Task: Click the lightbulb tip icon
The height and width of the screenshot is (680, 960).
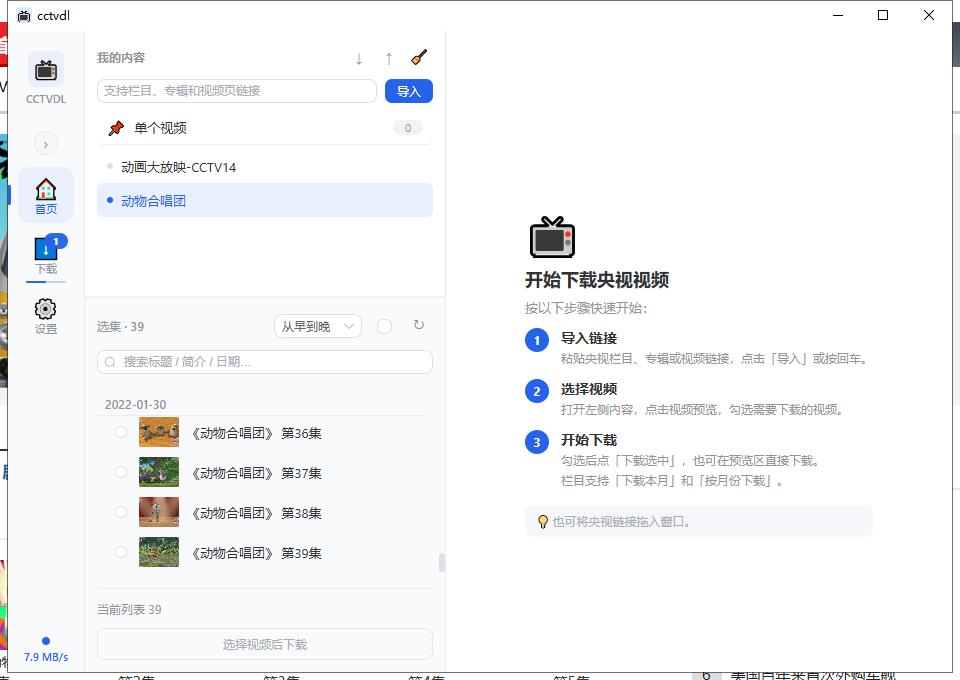Action: 542,521
